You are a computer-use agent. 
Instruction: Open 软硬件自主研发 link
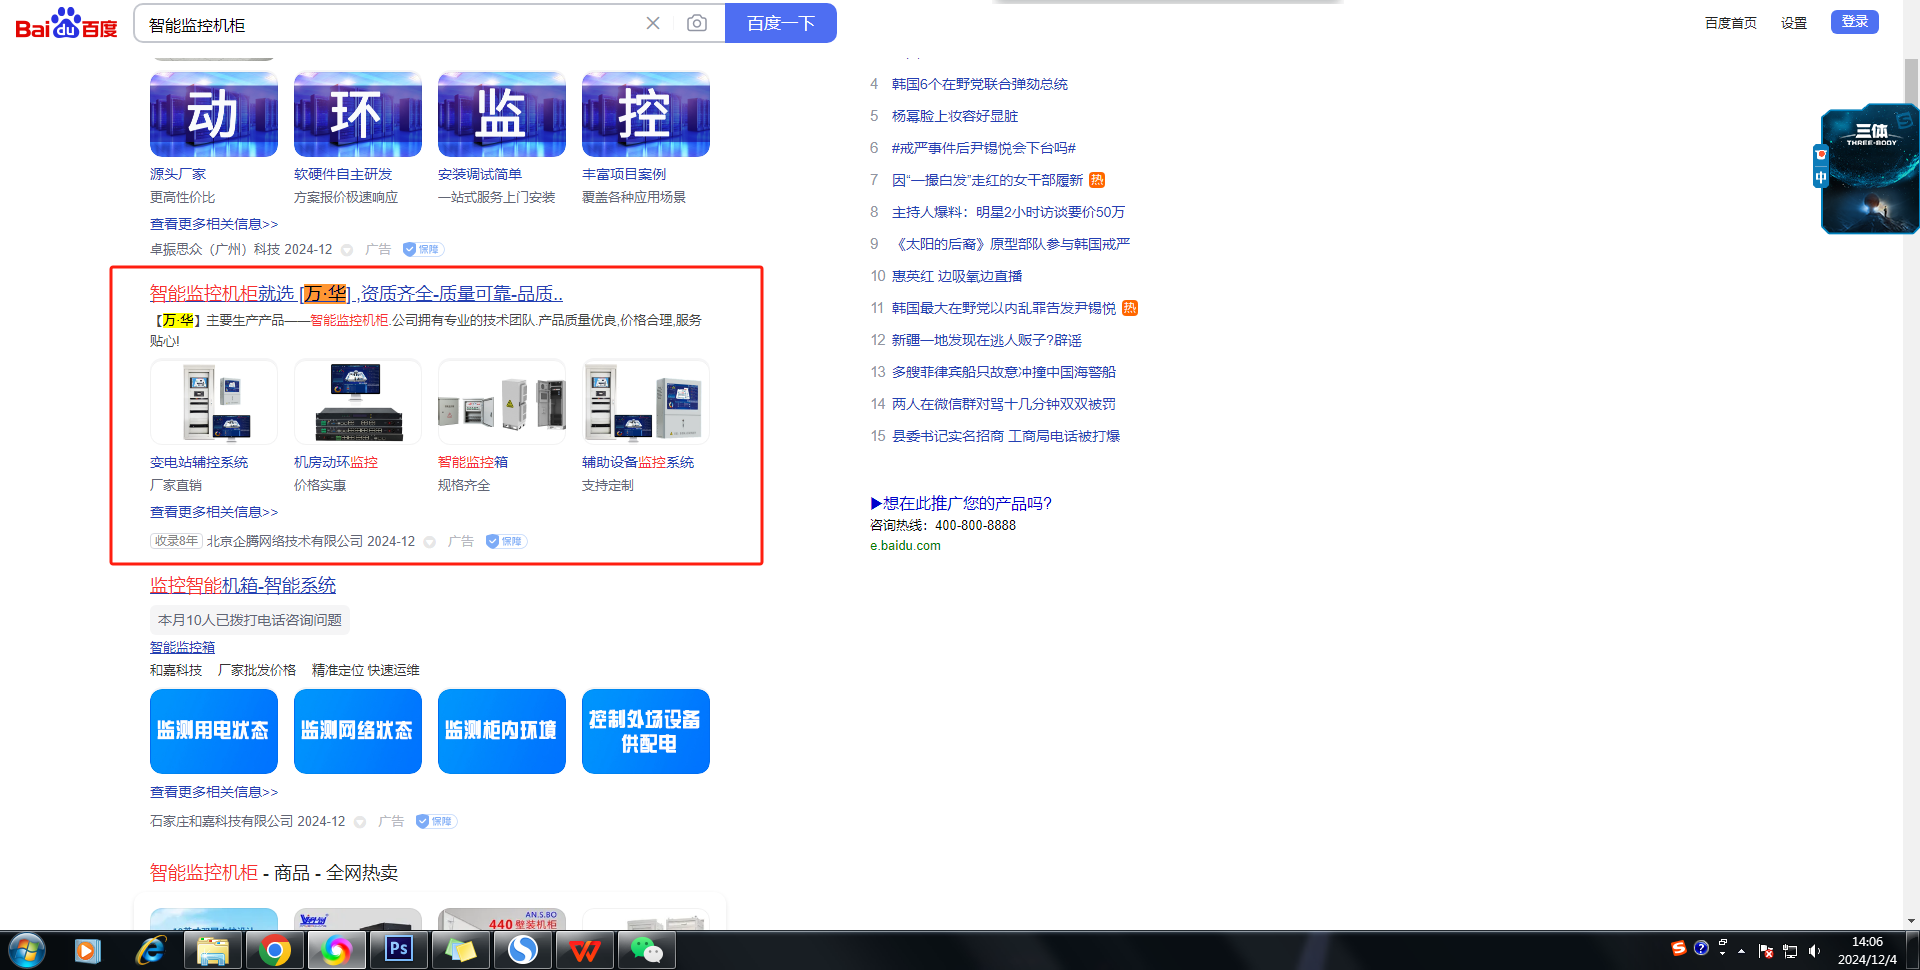click(x=343, y=174)
